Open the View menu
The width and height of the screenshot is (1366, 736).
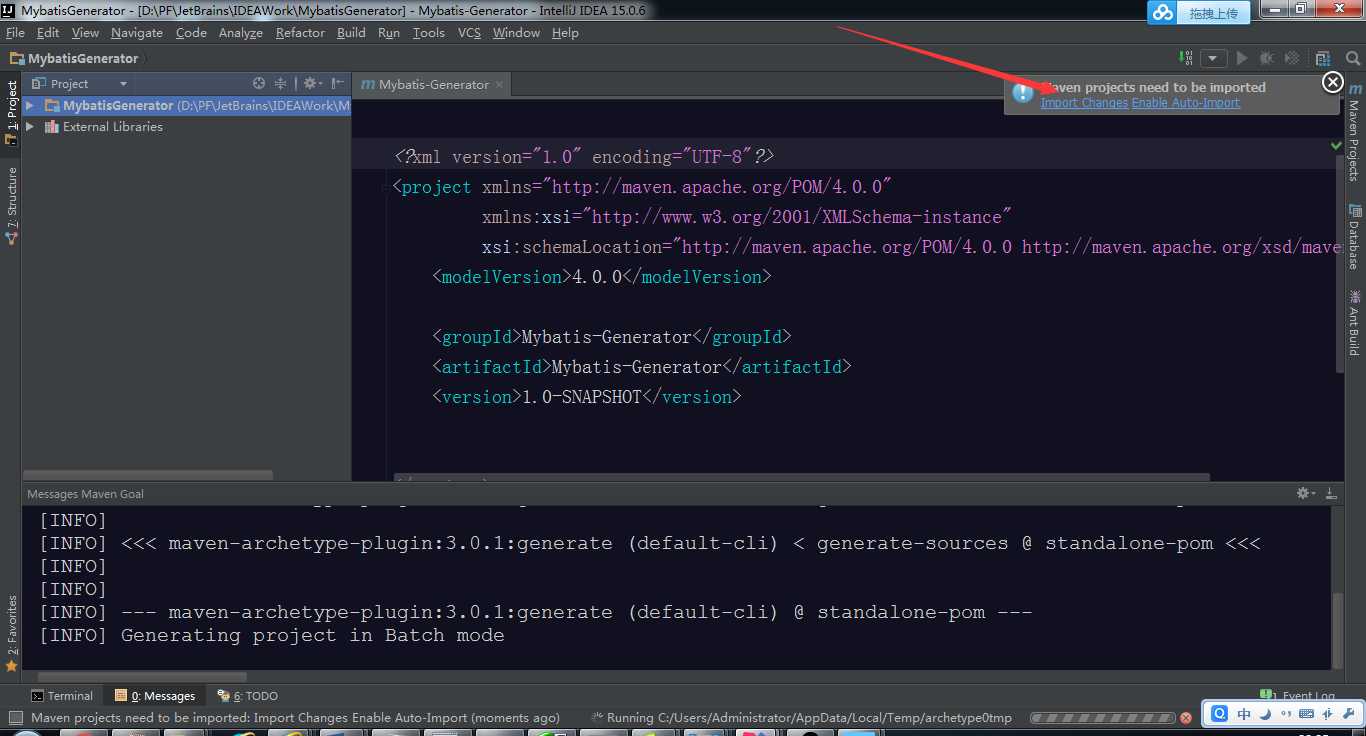coord(85,33)
